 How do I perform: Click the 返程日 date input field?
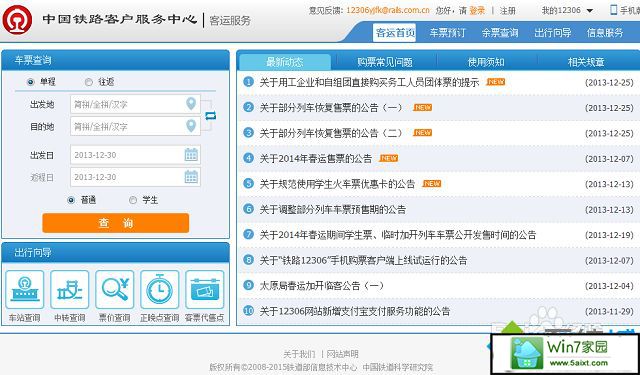(x=135, y=177)
